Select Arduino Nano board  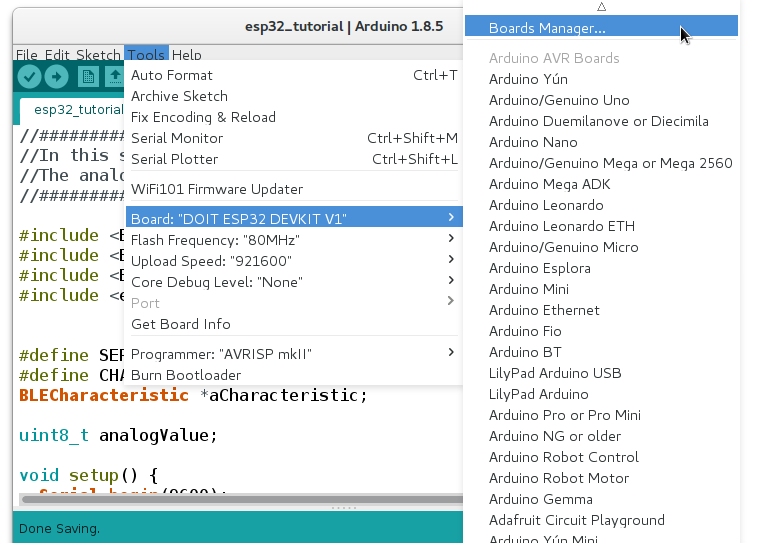click(x=601, y=142)
